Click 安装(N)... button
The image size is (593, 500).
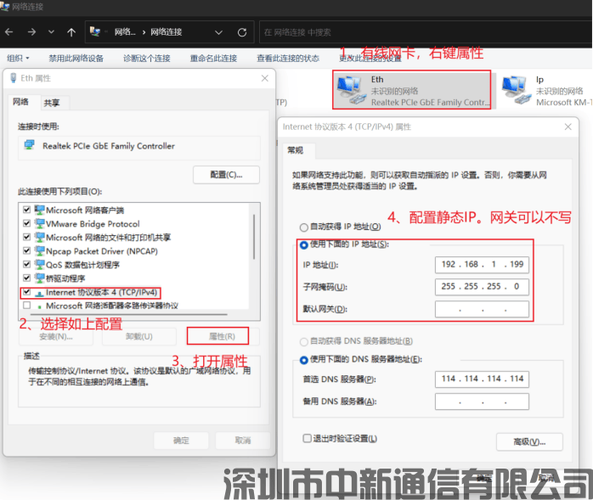click(56, 337)
